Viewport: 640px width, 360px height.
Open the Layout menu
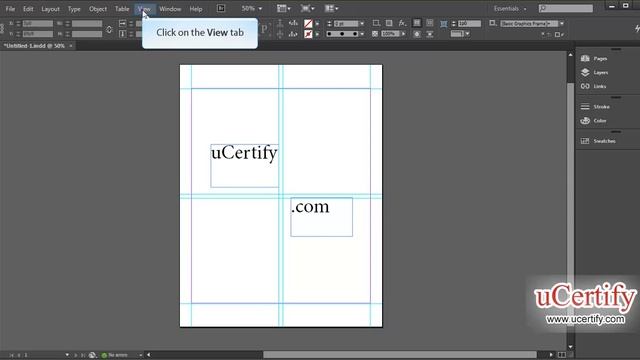click(50, 9)
